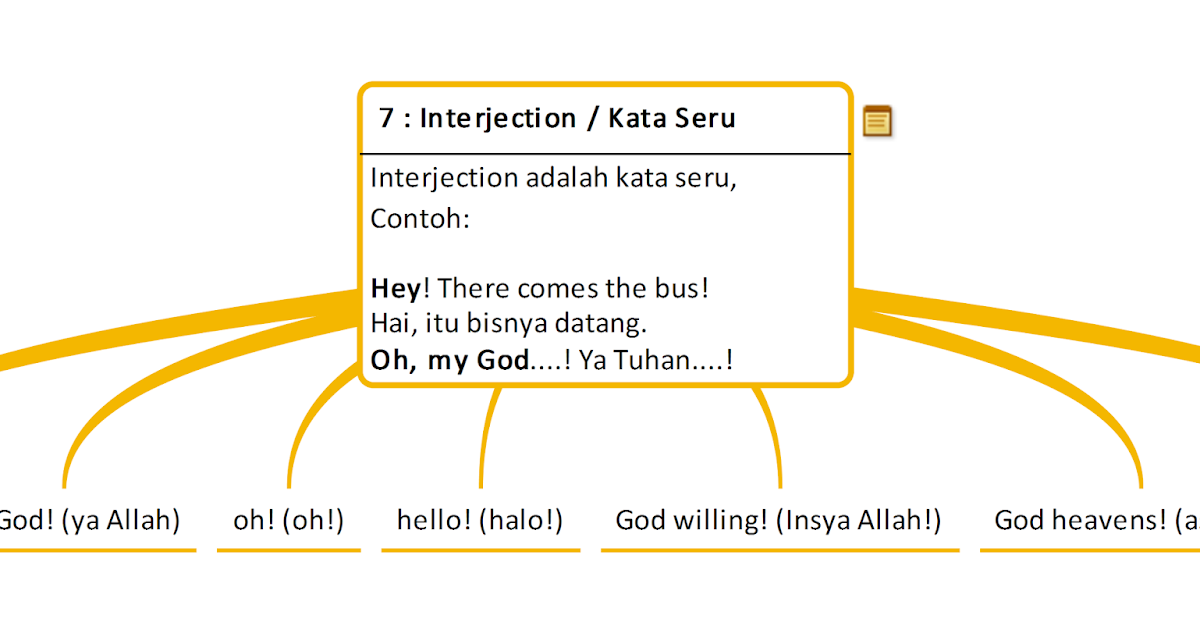Open the note icon beside Interjection node
1200x630 pixels.
click(x=877, y=120)
